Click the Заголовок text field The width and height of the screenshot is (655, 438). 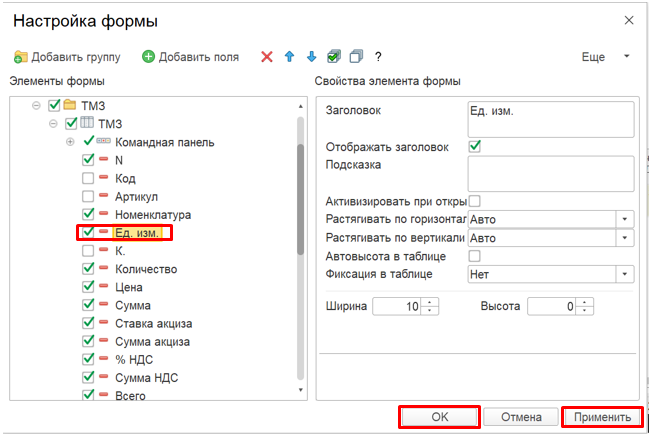(x=551, y=119)
